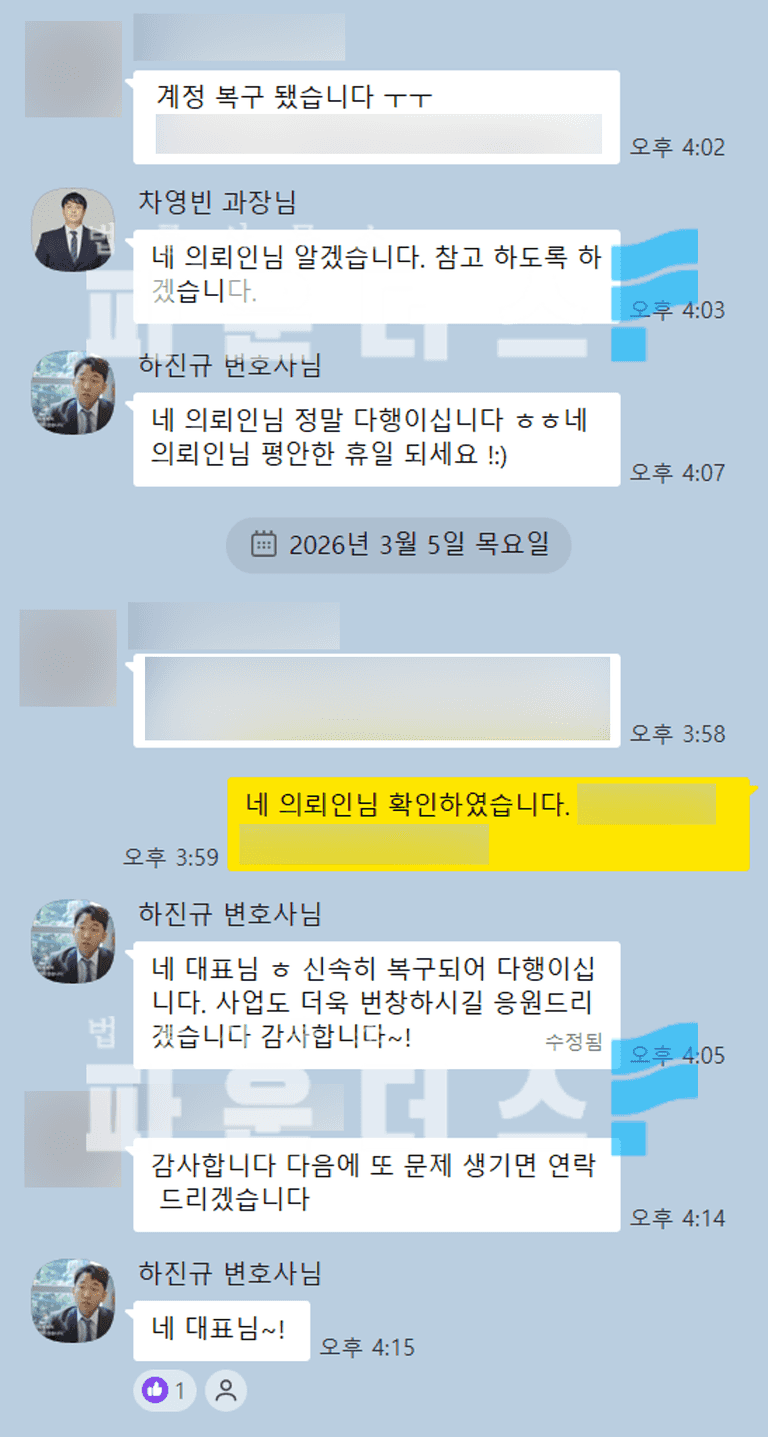
Task: Select the 네 대표님~! message bubble
Action: click(x=222, y=1331)
